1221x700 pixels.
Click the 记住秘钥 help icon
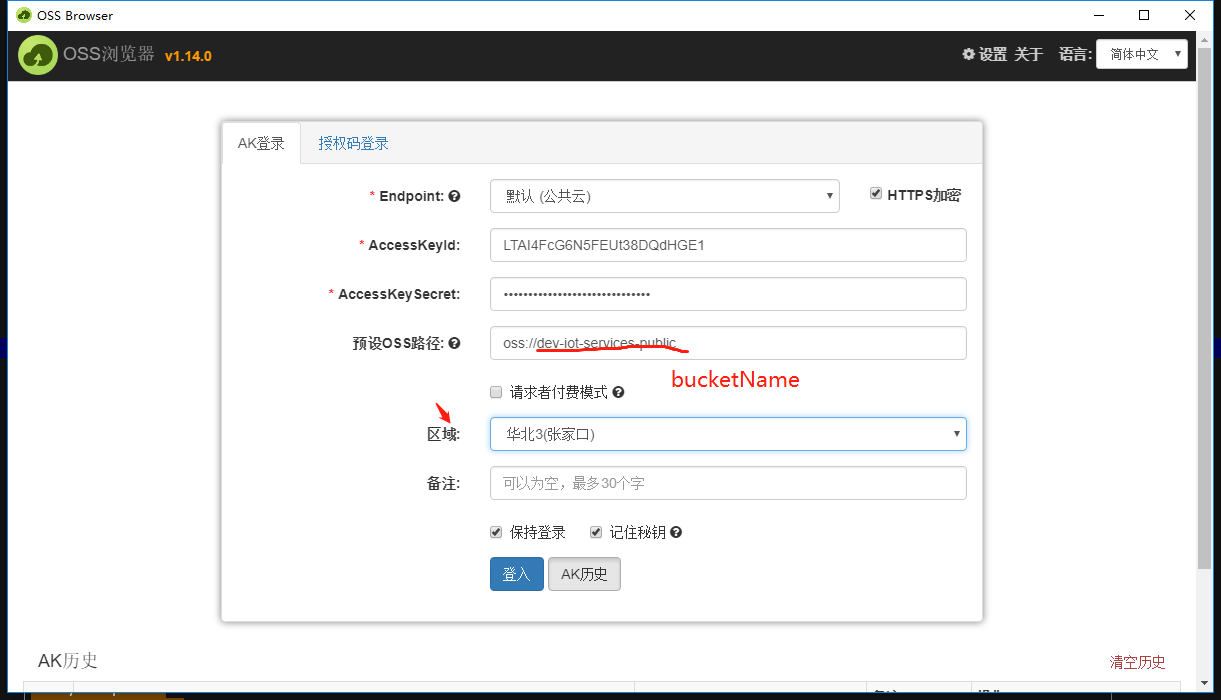(x=676, y=533)
